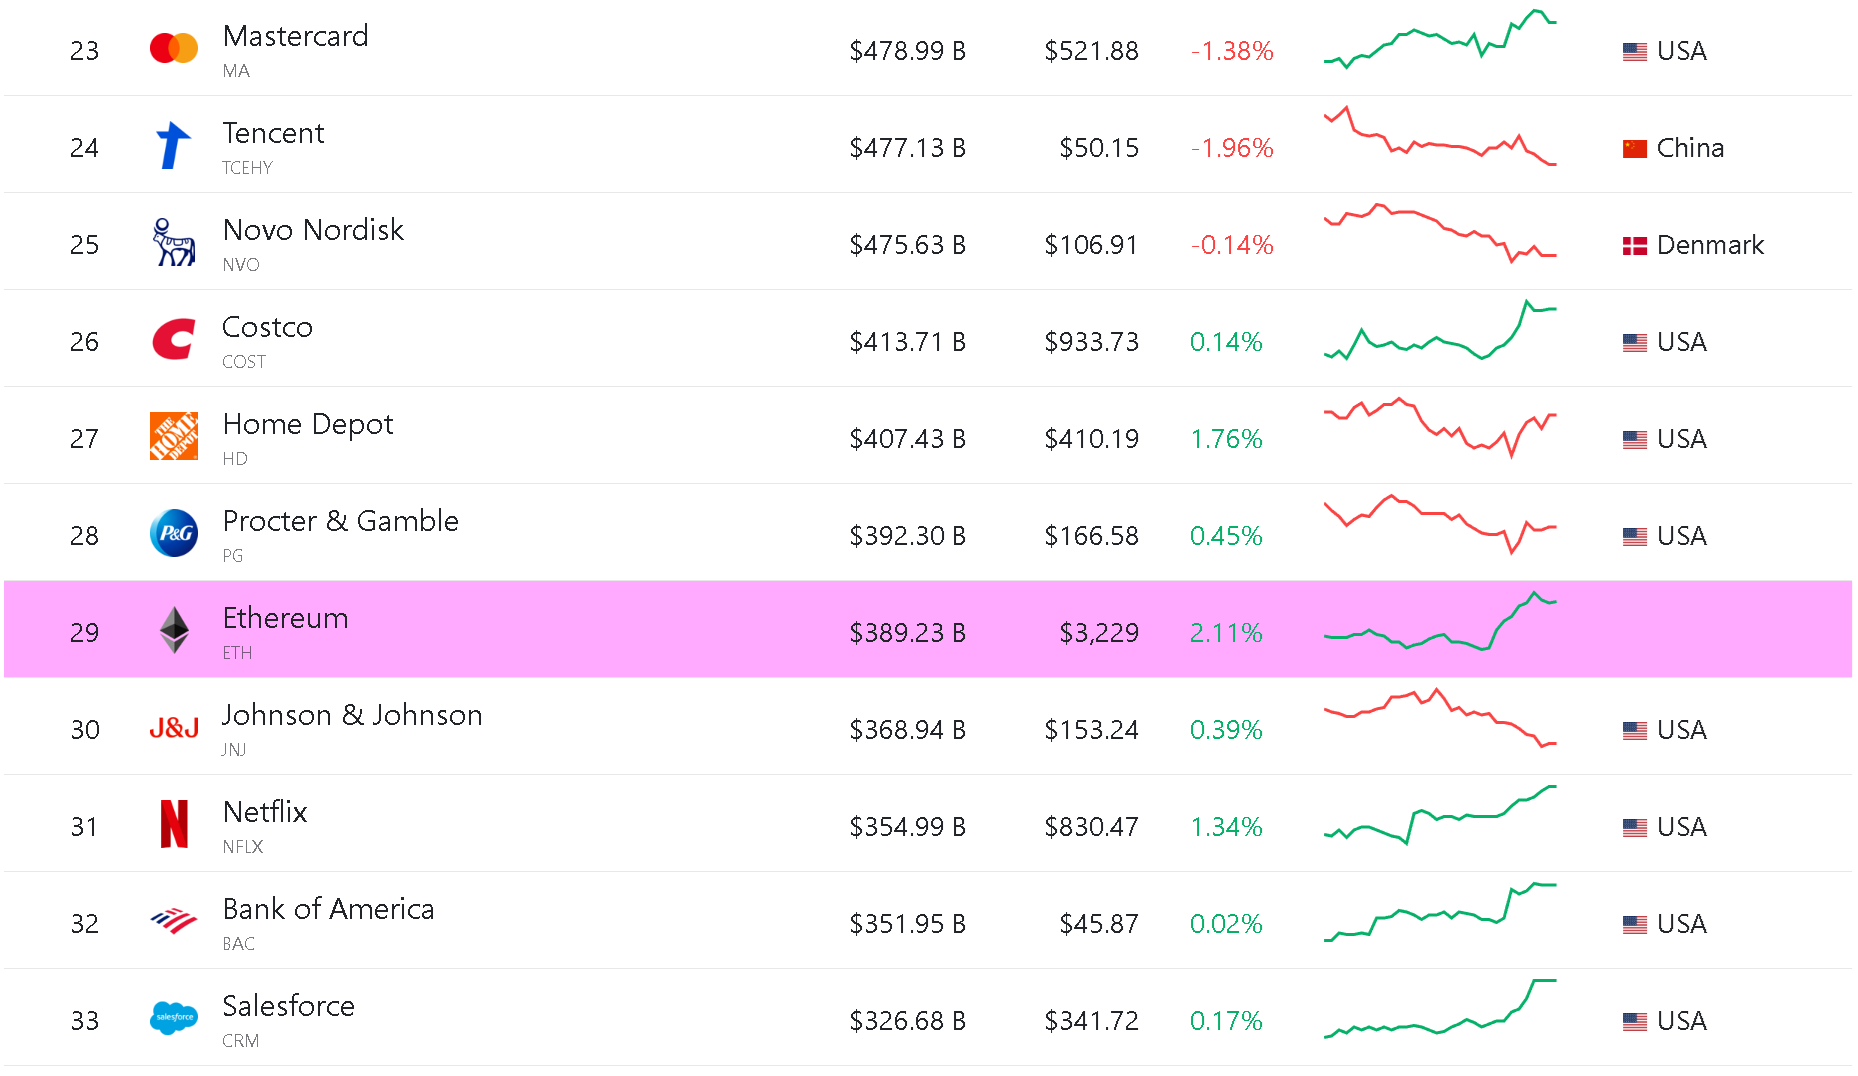Click the Ethereum diamond icon
Screen dimensions: 1858x1076
pyautogui.click(x=174, y=630)
